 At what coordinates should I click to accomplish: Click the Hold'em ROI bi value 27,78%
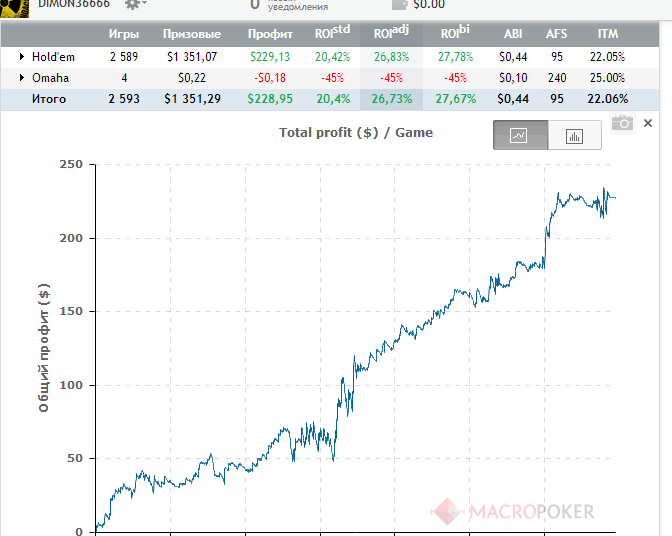coord(455,57)
